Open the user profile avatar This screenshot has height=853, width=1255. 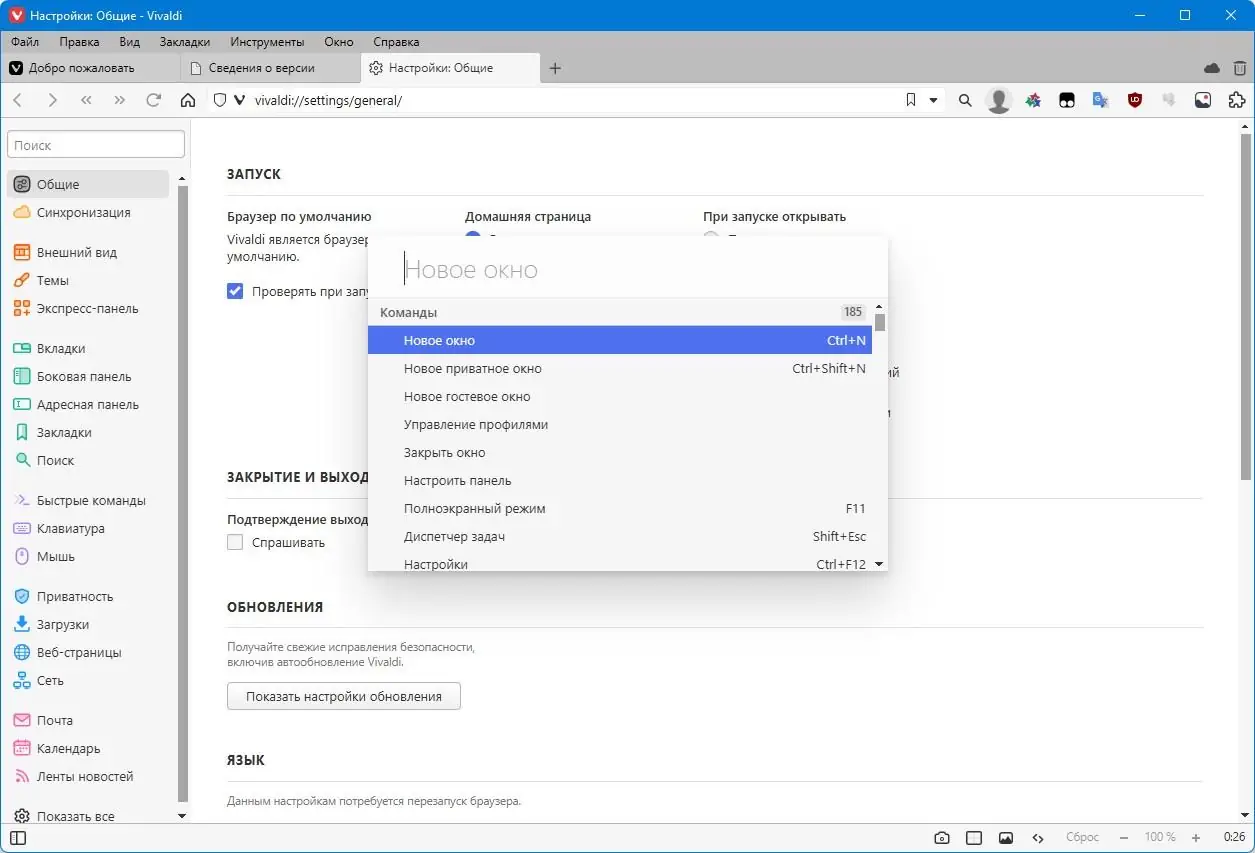pyautogui.click(x=998, y=100)
